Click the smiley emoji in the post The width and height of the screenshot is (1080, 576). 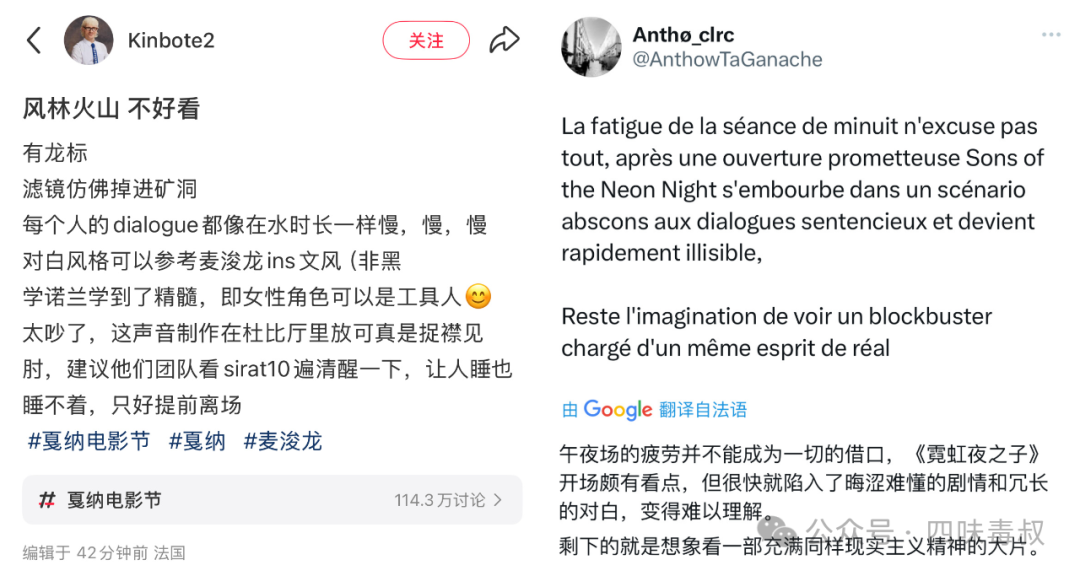[x=479, y=297]
